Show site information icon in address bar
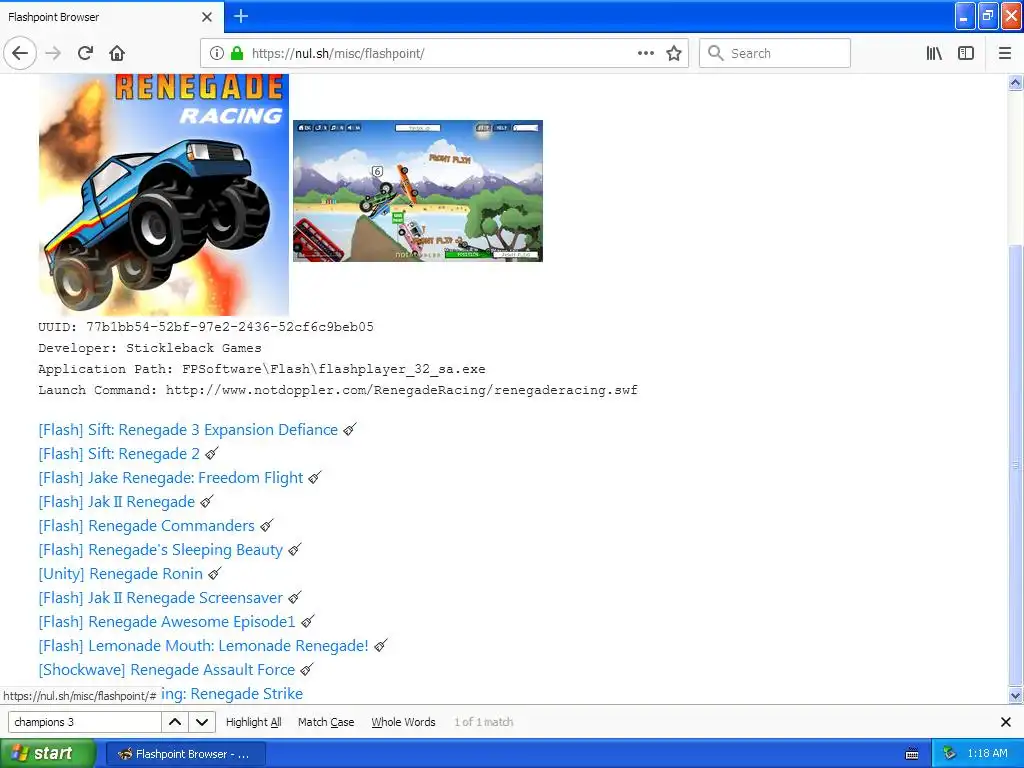Screen dimensions: 1024x768 (217, 53)
